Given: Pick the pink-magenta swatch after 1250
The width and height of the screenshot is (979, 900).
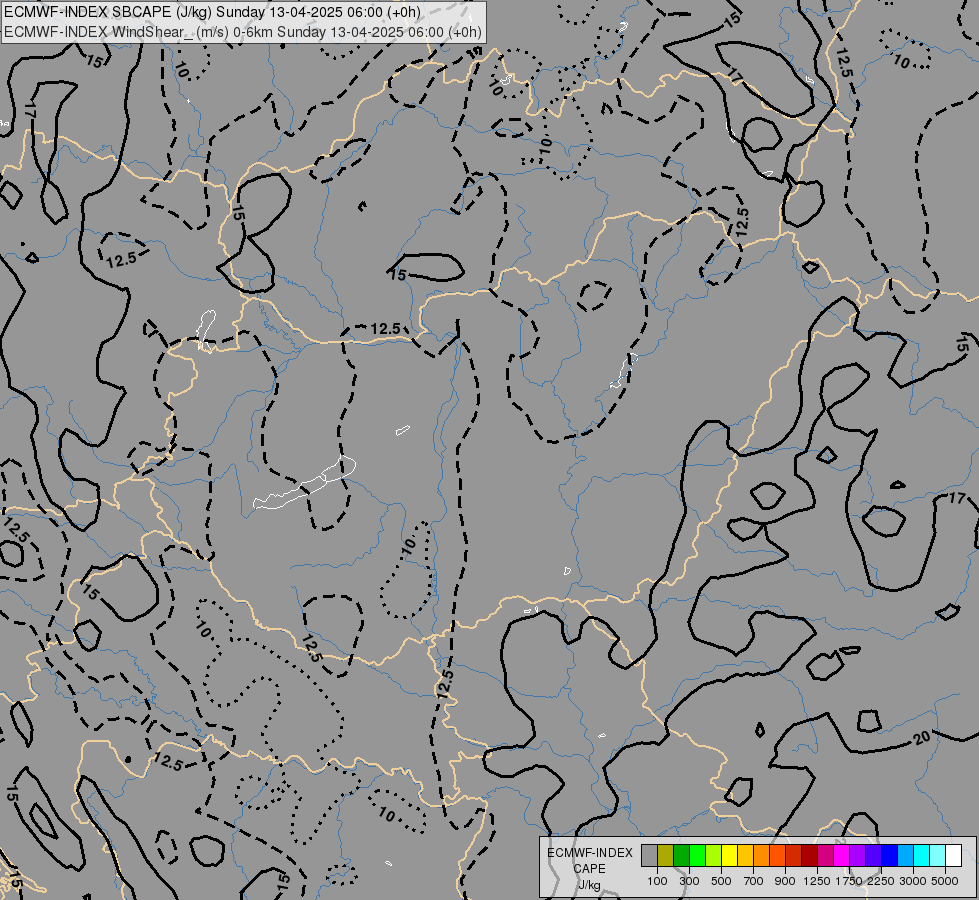Looking at the screenshot, I should click(x=825, y=856).
